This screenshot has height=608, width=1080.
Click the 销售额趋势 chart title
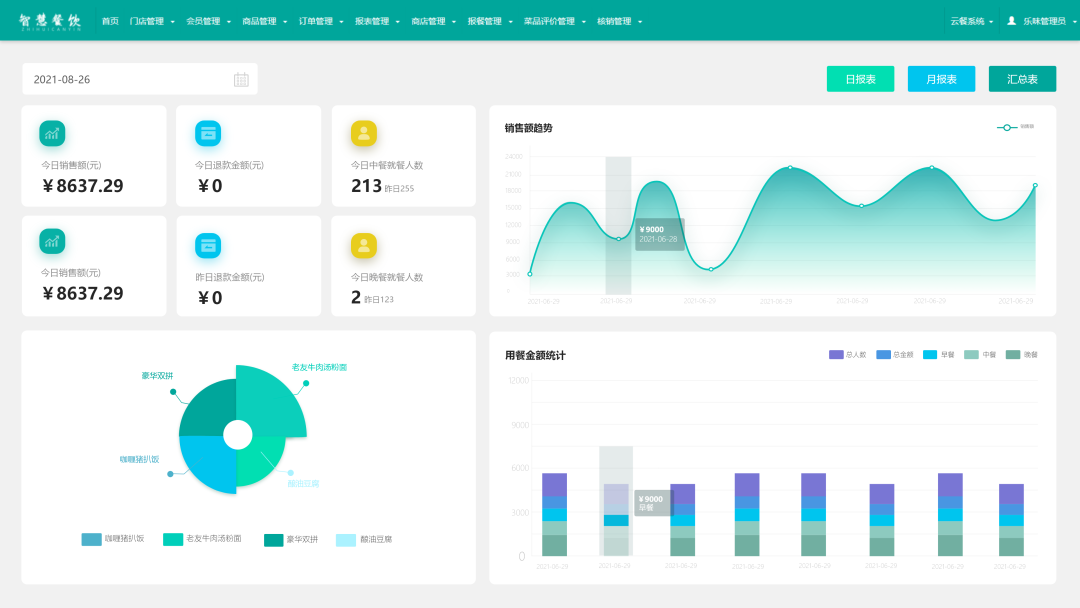(528, 128)
